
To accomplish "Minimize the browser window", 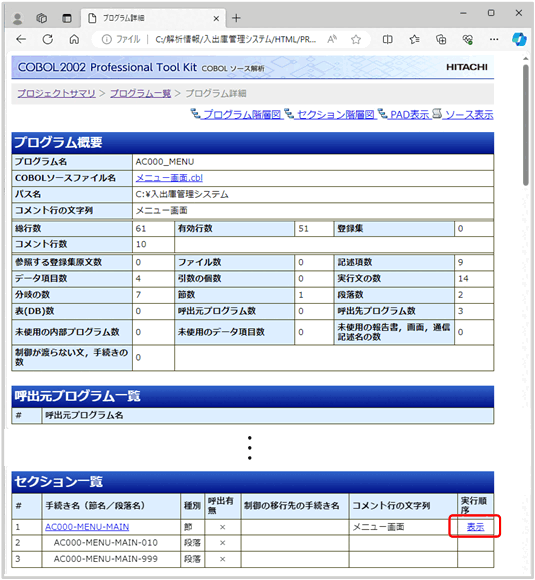I will tap(463, 13).
